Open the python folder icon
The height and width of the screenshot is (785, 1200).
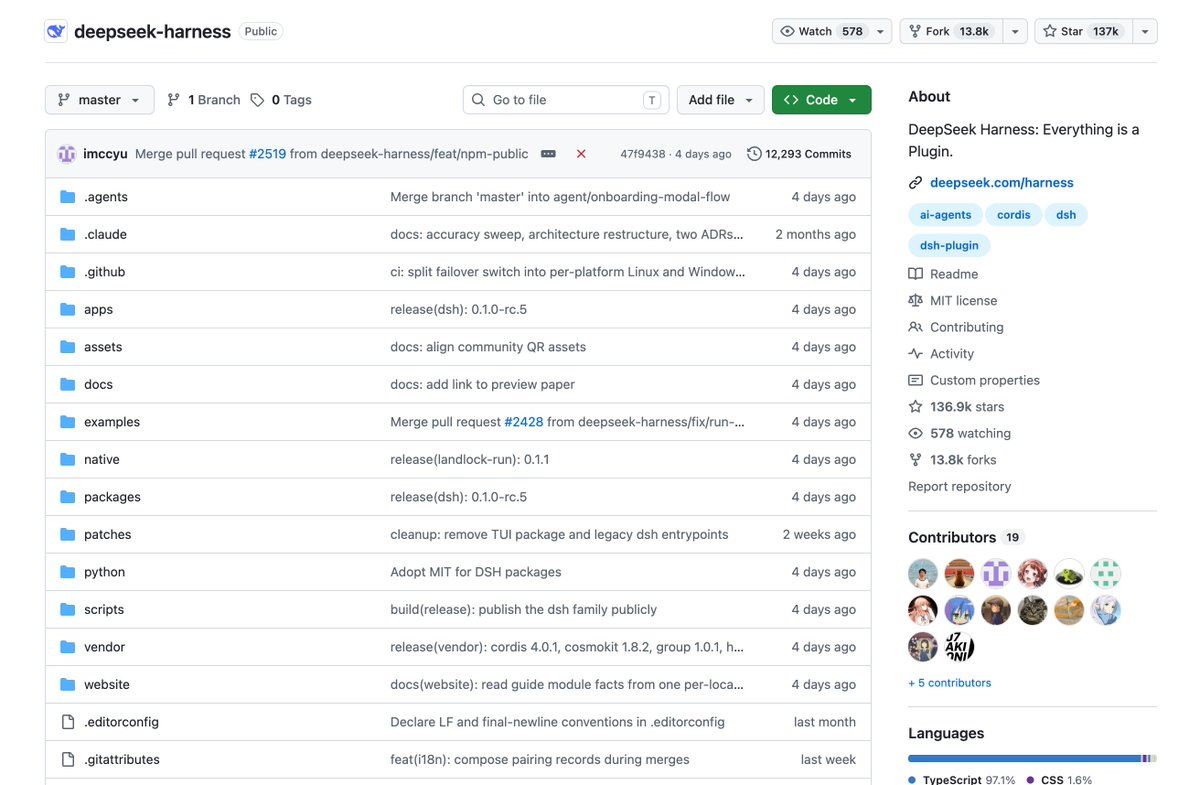pos(68,572)
